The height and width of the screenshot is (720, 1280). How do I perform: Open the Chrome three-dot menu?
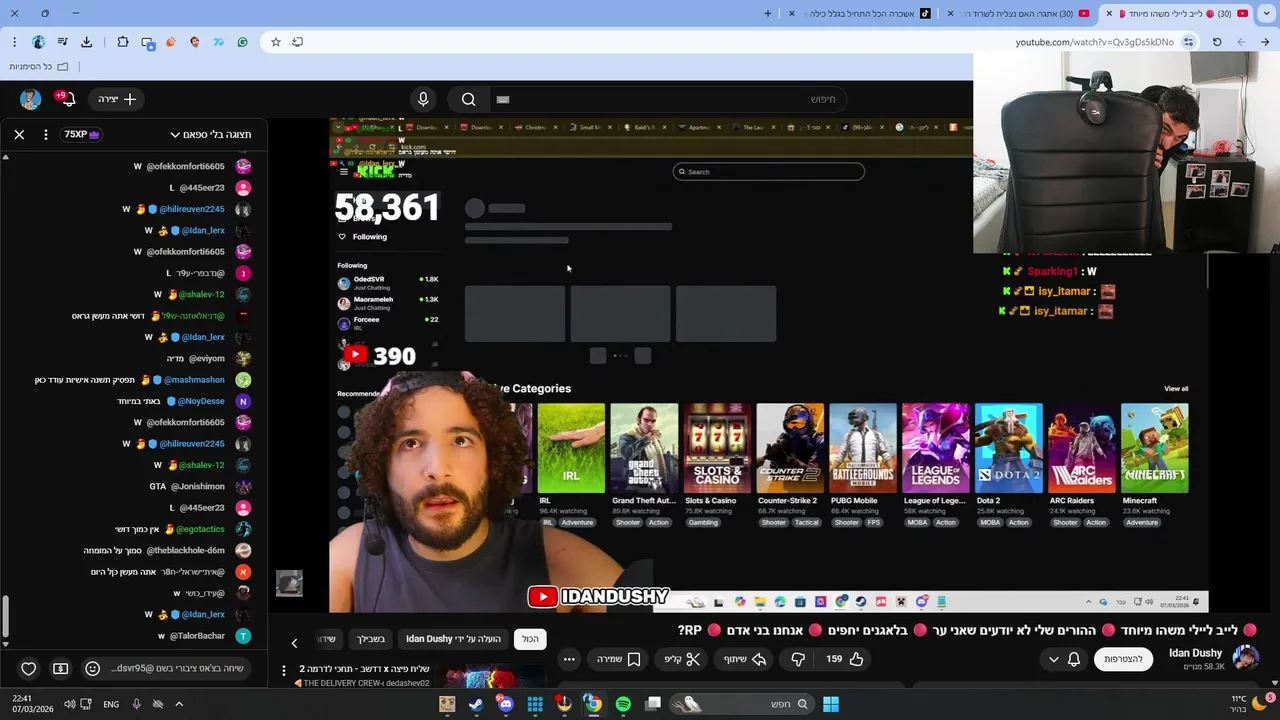14,42
